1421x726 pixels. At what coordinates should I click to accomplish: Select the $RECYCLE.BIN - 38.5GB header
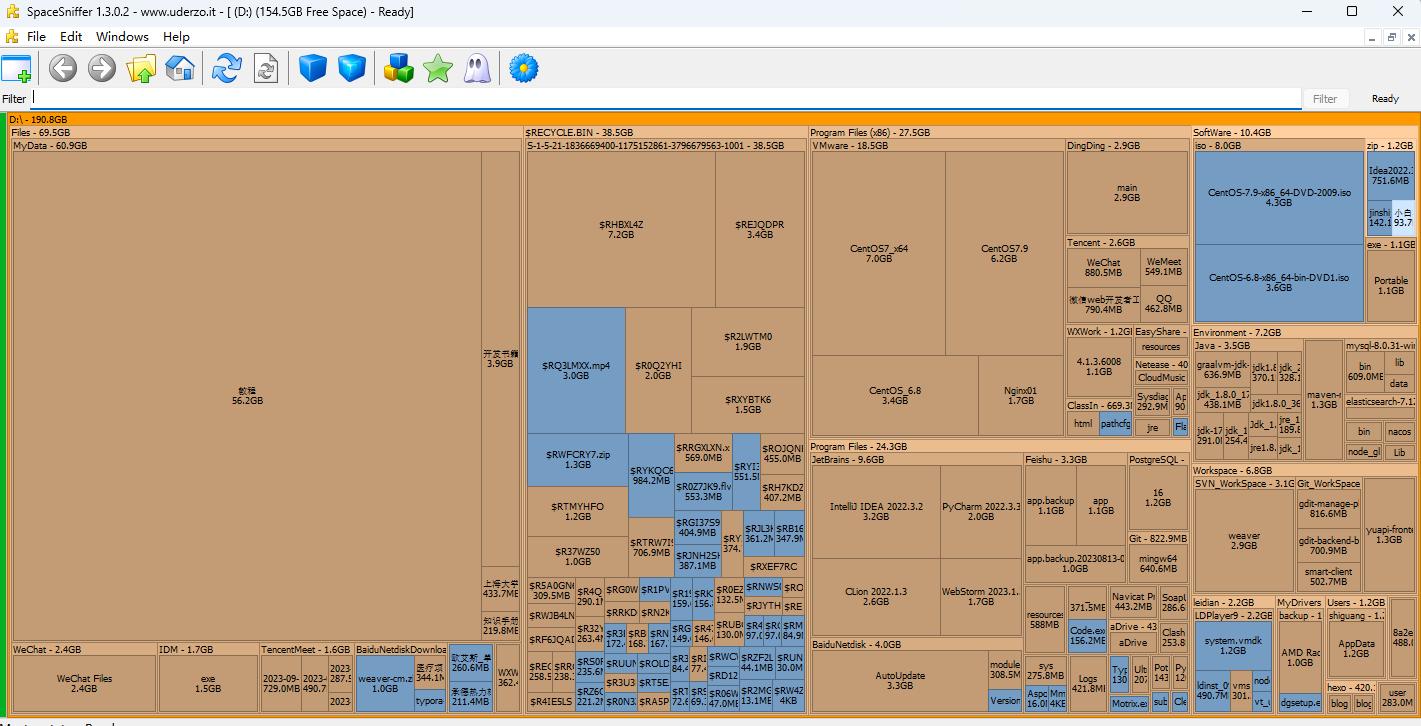tap(665, 132)
